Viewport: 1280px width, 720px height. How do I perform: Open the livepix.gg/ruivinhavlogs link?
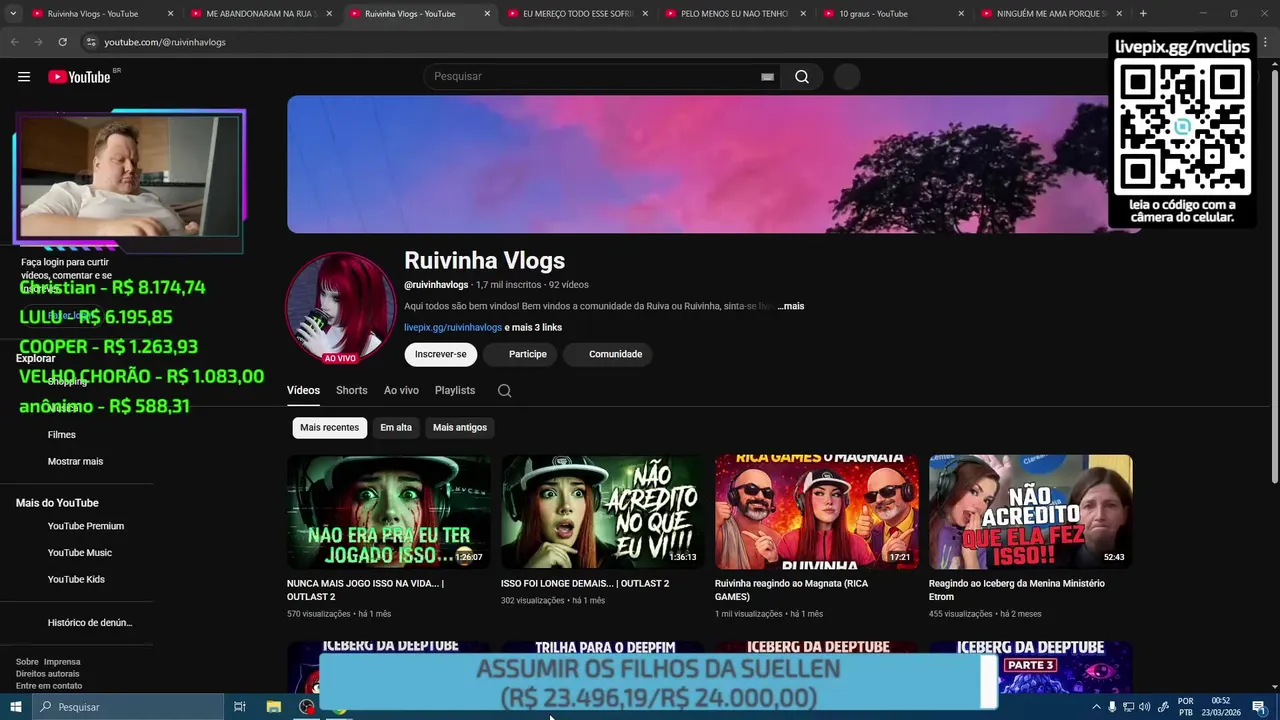click(453, 328)
